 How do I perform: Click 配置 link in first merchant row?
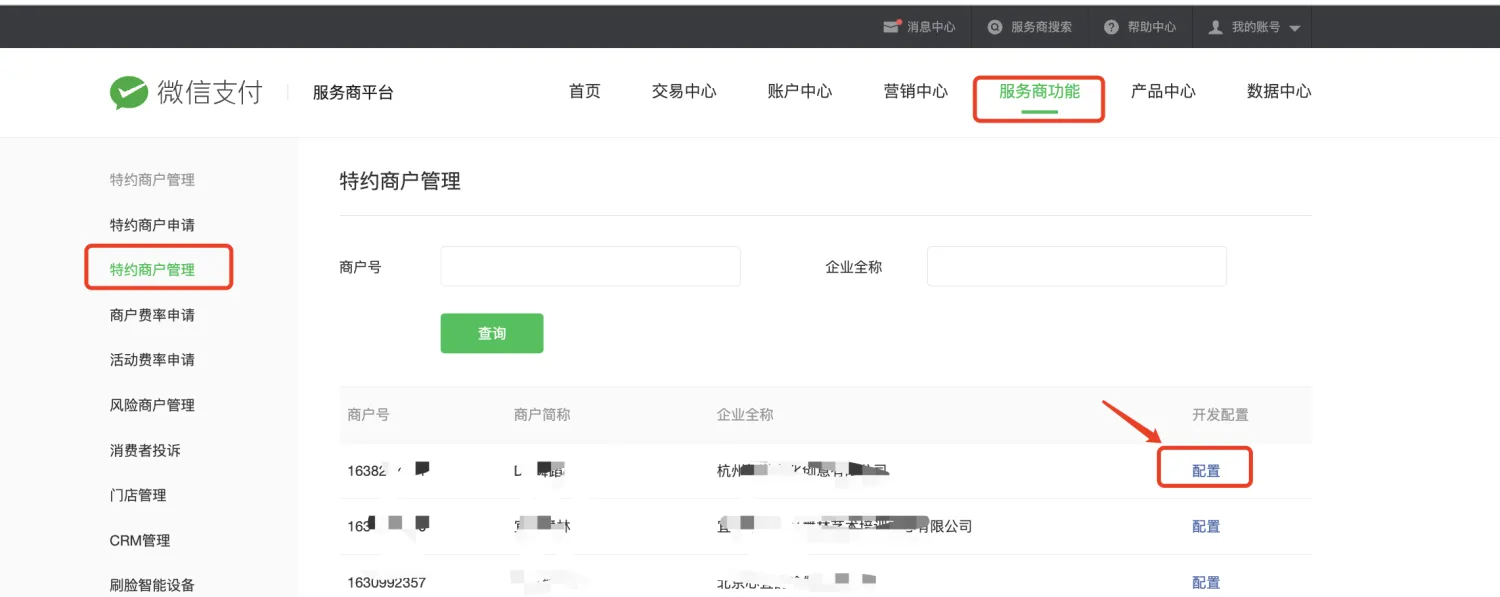coord(1206,470)
